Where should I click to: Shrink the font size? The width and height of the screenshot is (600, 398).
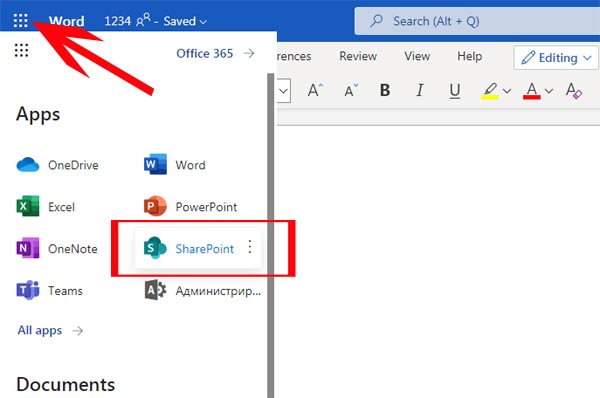(x=351, y=91)
